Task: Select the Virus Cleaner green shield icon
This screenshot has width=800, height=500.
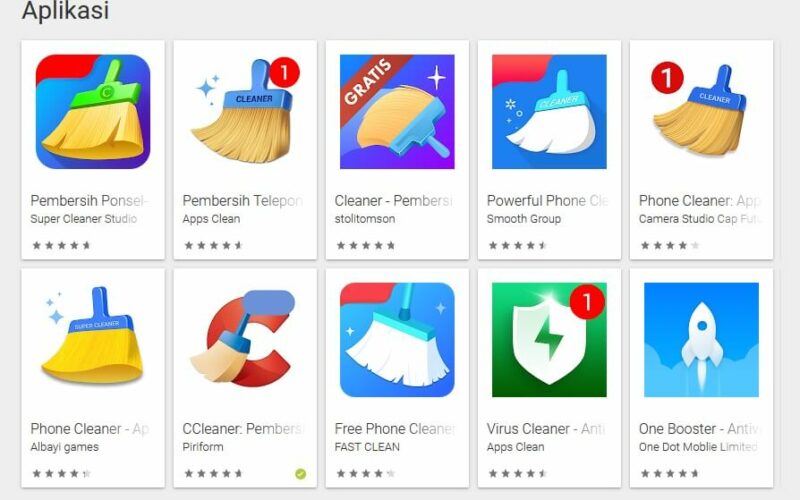Action: click(549, 340)
